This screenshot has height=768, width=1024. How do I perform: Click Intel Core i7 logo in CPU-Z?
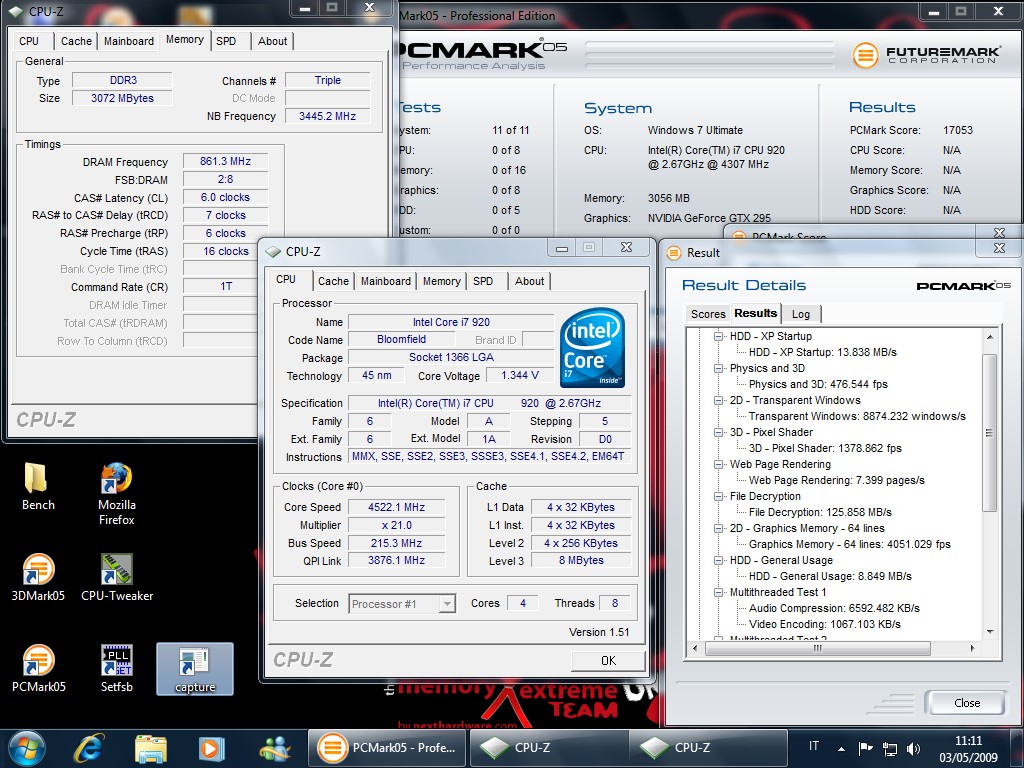coord(592,347)
